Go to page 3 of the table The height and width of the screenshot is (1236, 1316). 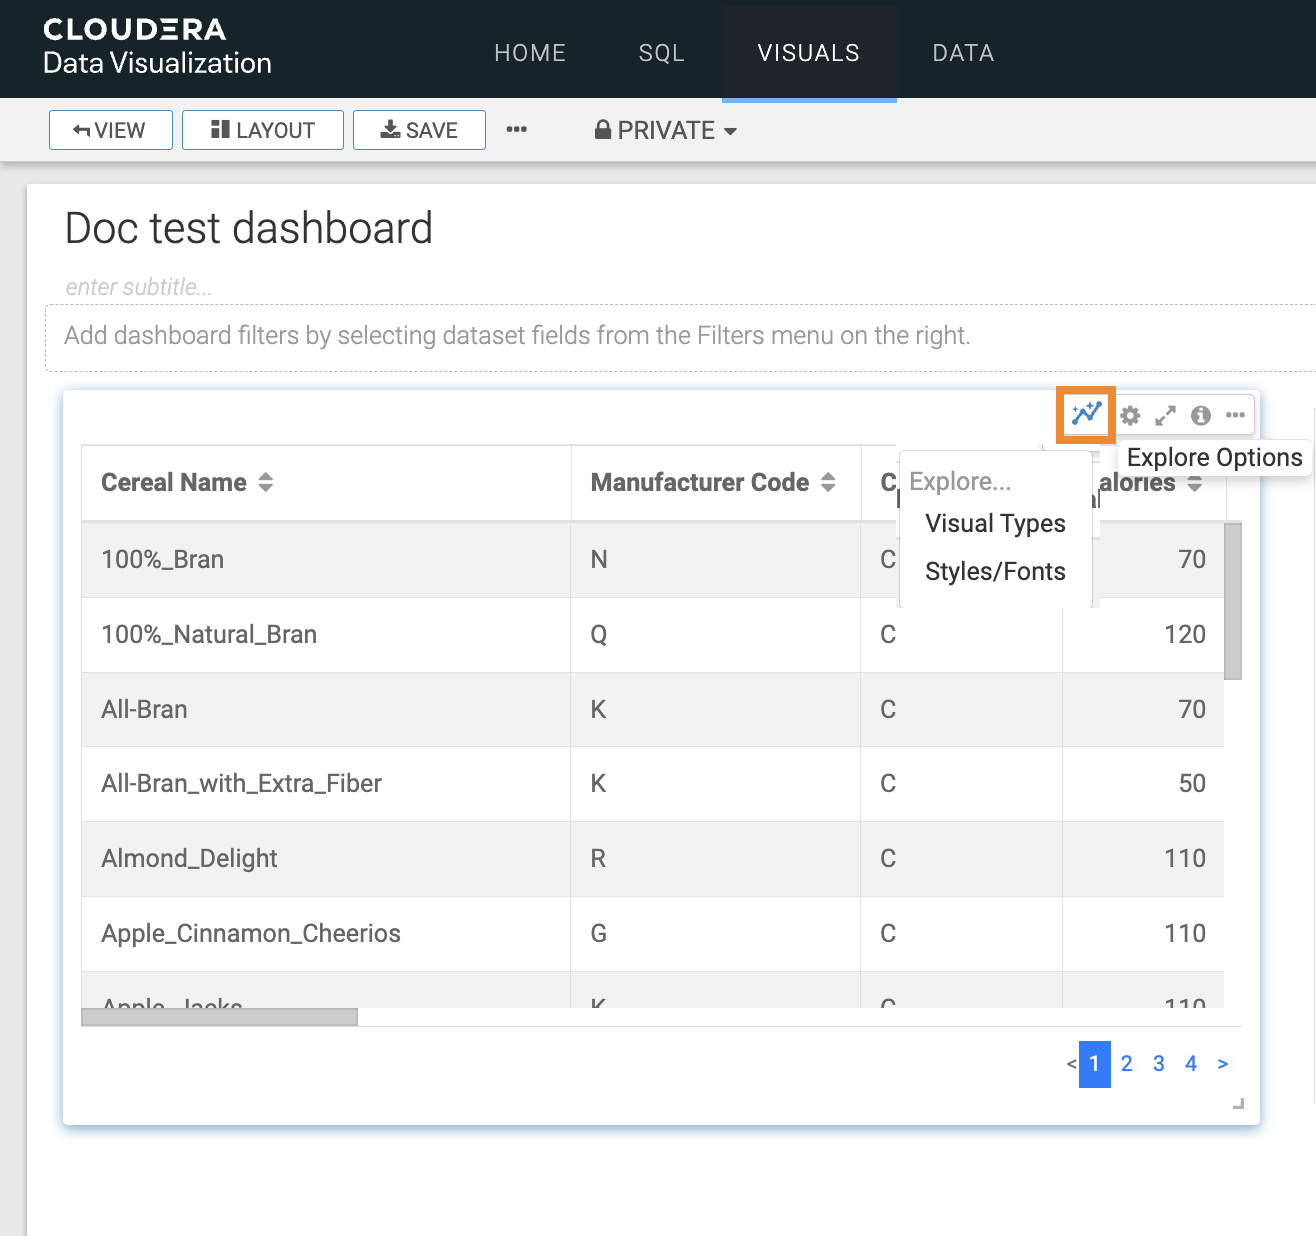(1158, 1064)
